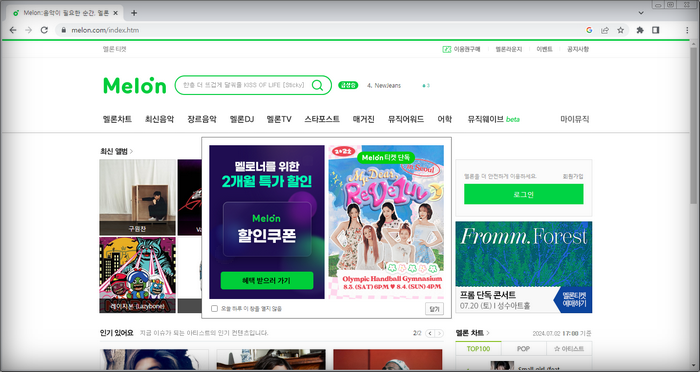Click the Melon search input field

244,85
